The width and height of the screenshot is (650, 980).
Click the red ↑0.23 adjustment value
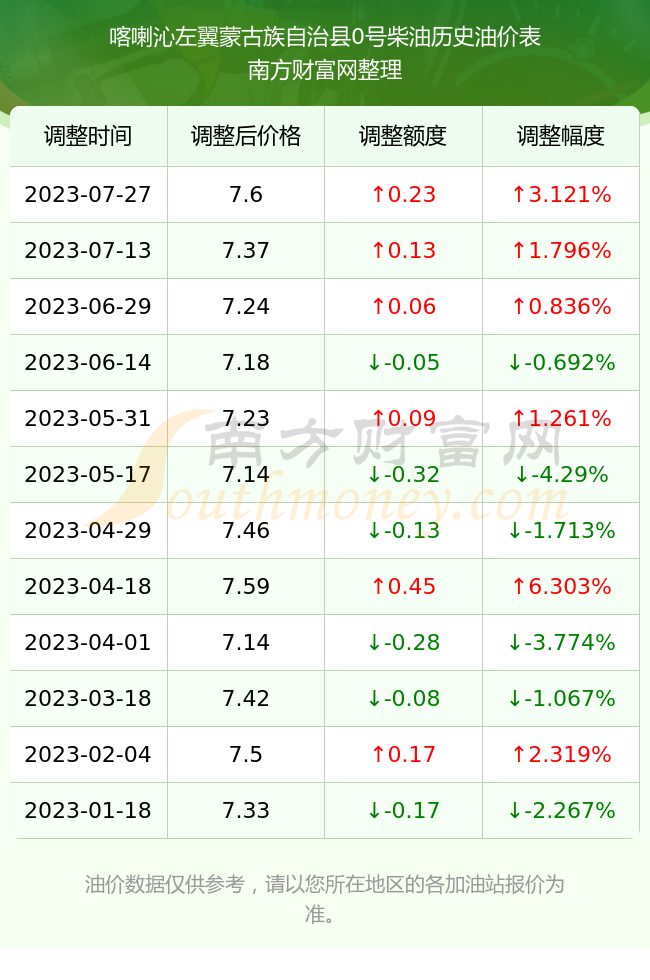403,194
